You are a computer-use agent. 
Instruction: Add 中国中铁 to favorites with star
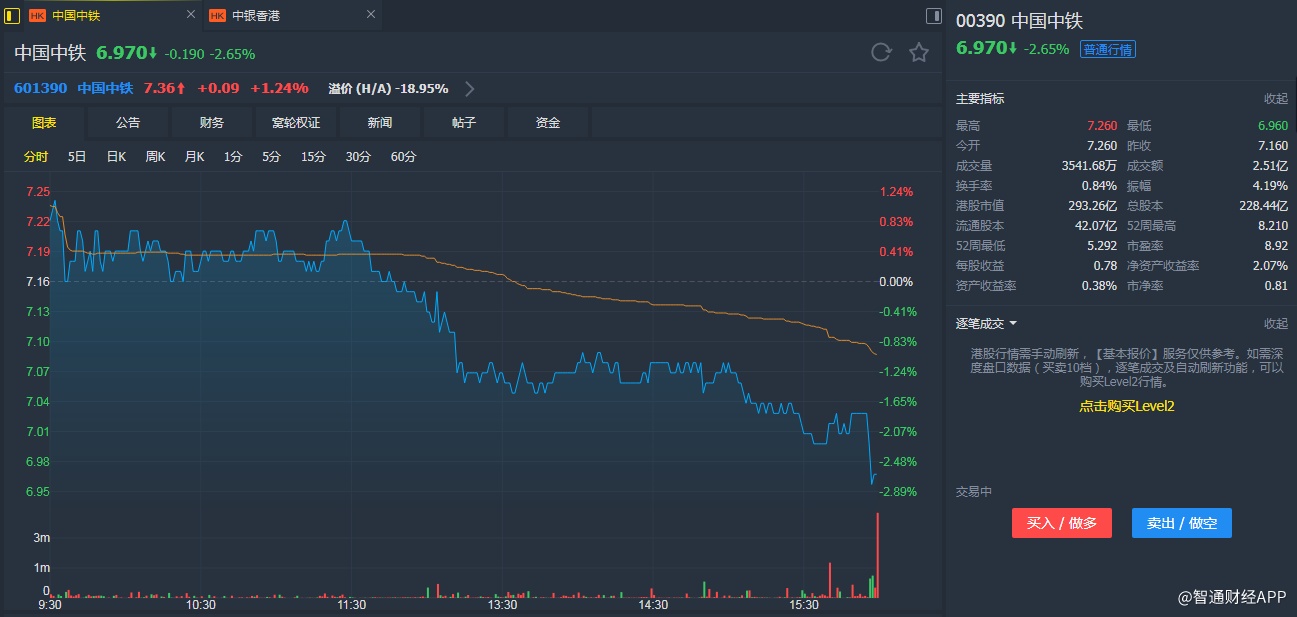click(918, 53)
